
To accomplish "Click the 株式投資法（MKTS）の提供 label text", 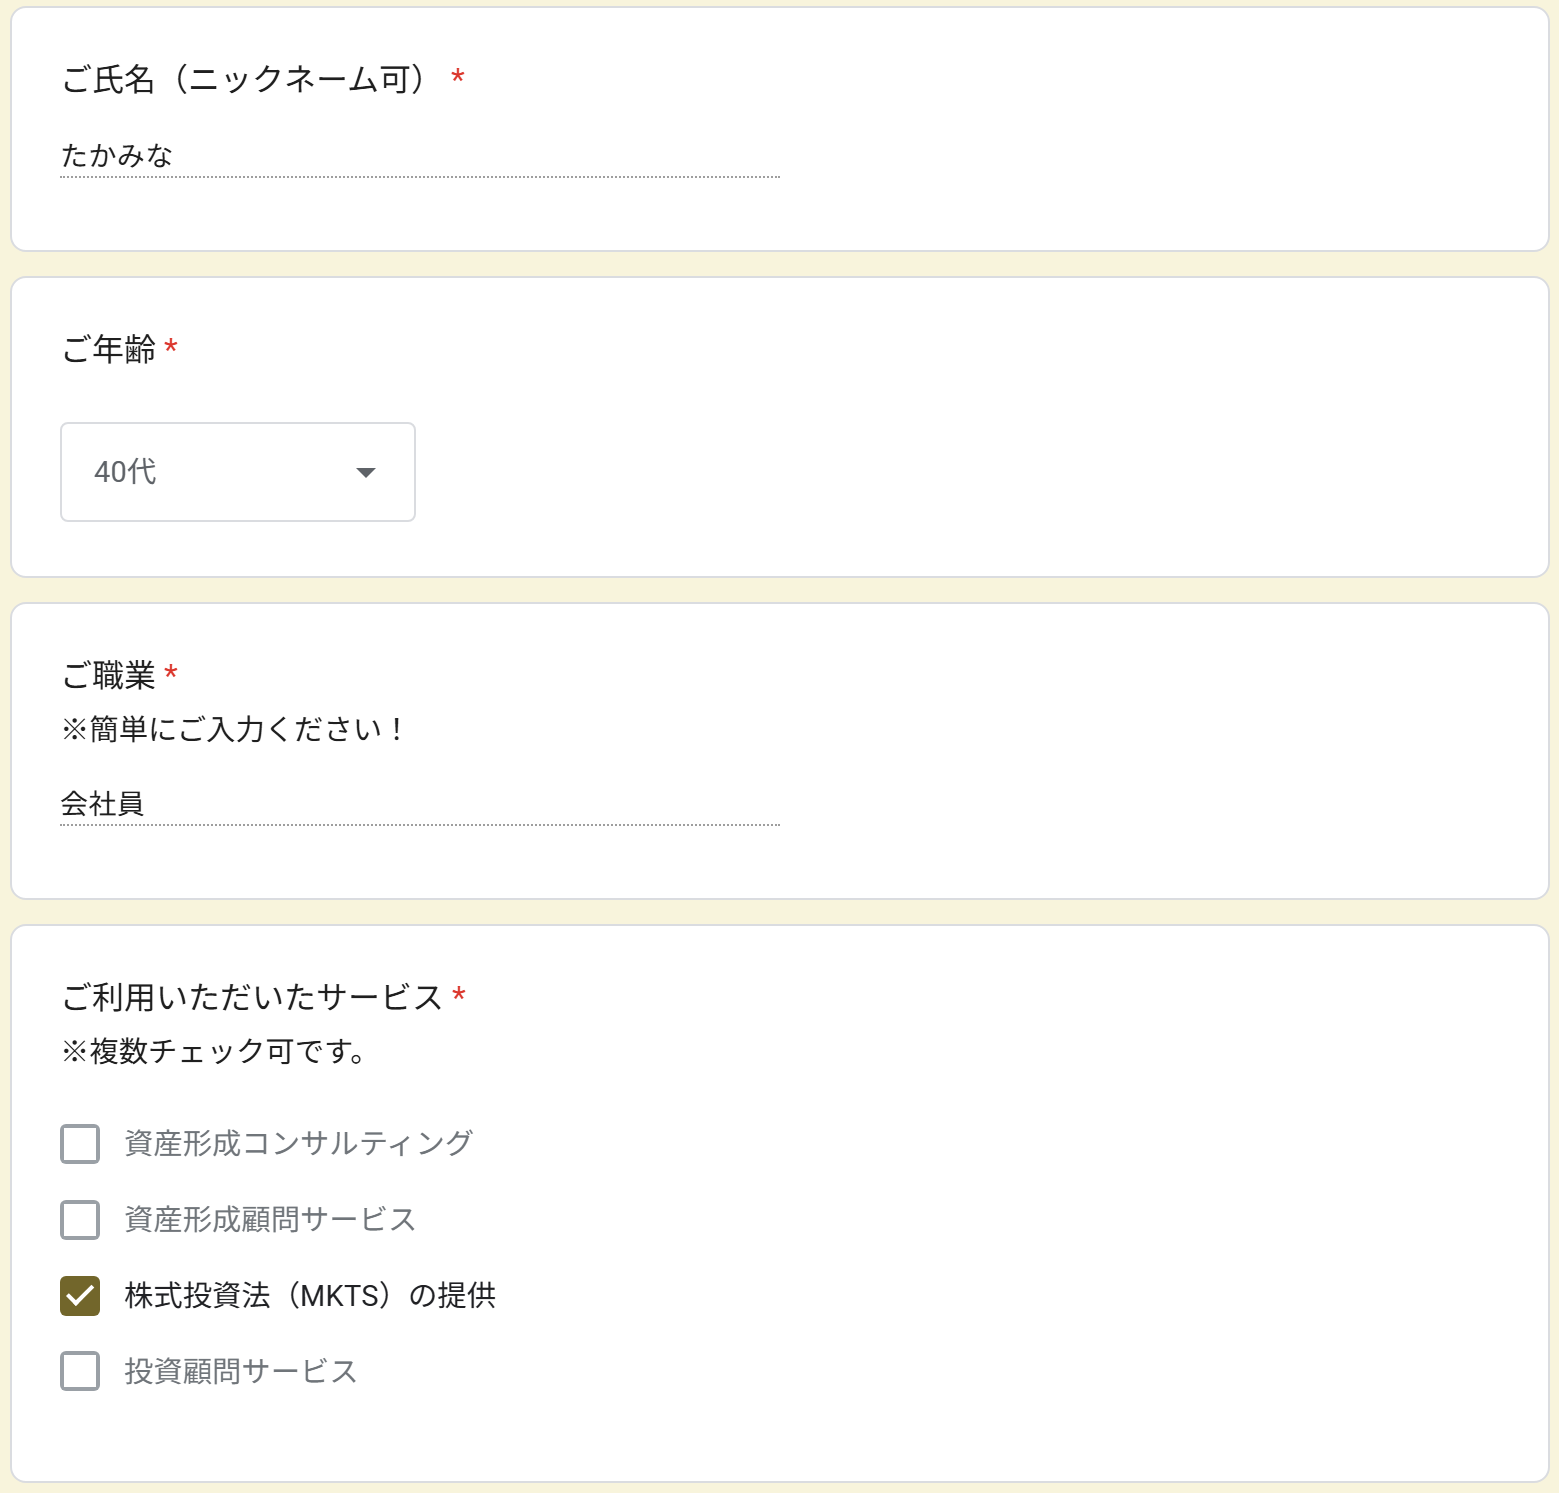I will tap(310, 1296).
